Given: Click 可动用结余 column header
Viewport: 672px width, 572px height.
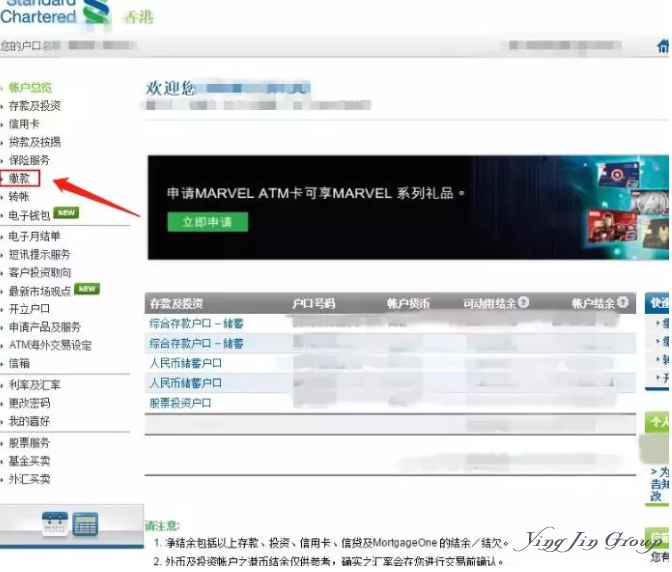Looking at the screenshot, I should pyautogui.click(x=490, y=304).
